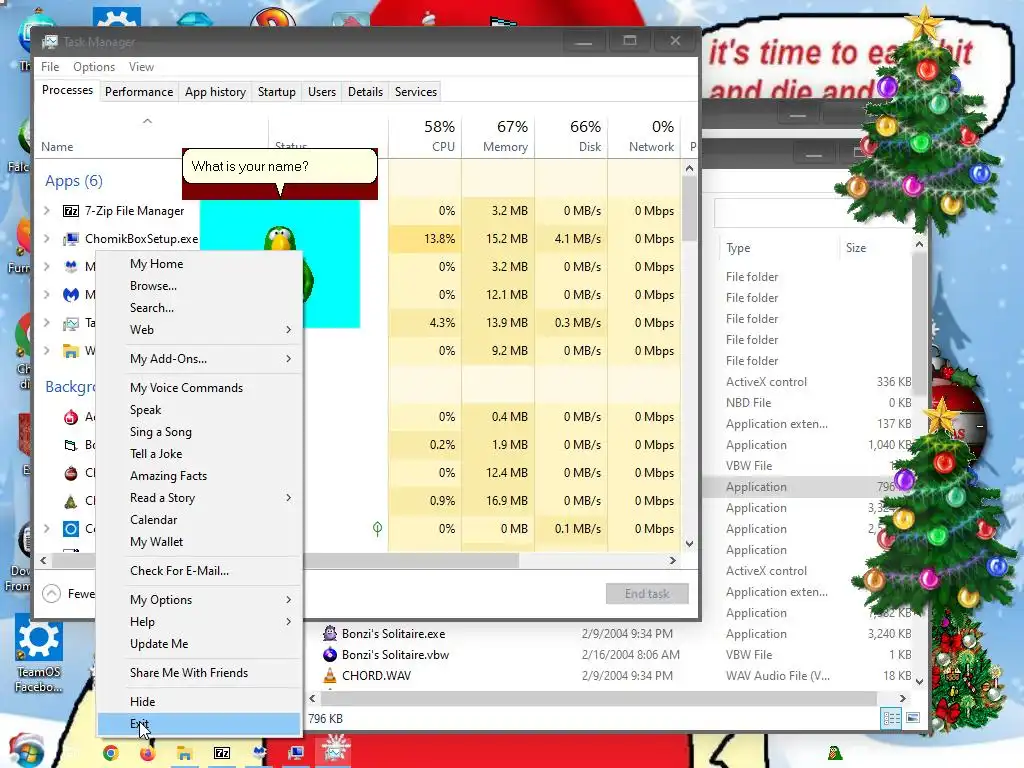Click the Christmas tree process icon in the 16.9 MB row

[x=71, y=501]
